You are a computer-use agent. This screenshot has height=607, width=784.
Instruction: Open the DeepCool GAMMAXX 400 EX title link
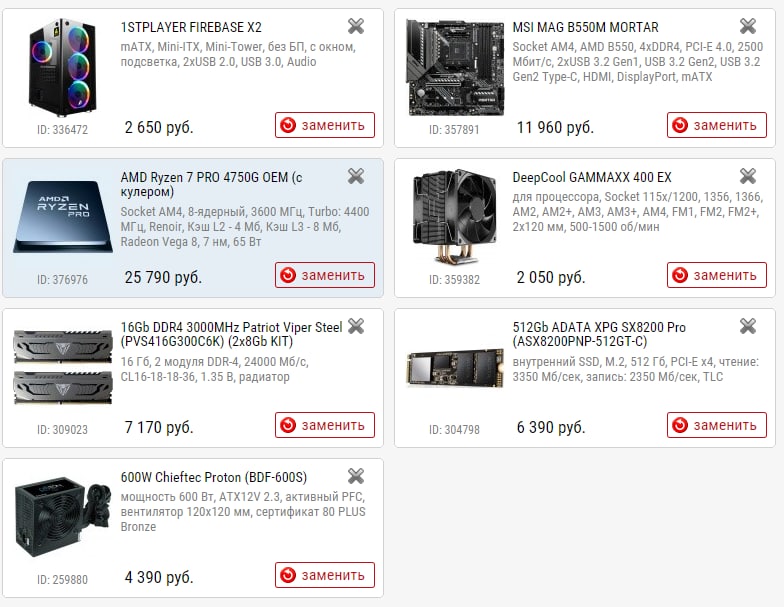pos(592,177)
